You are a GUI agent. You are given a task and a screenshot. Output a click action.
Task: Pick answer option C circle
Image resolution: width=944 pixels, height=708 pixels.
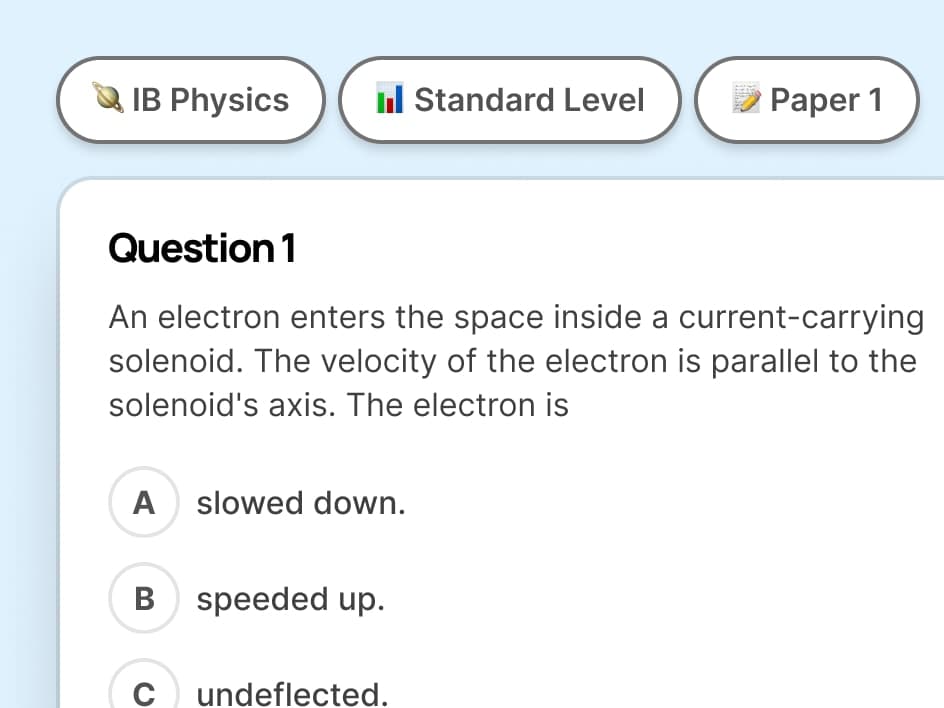coord(143,693)
